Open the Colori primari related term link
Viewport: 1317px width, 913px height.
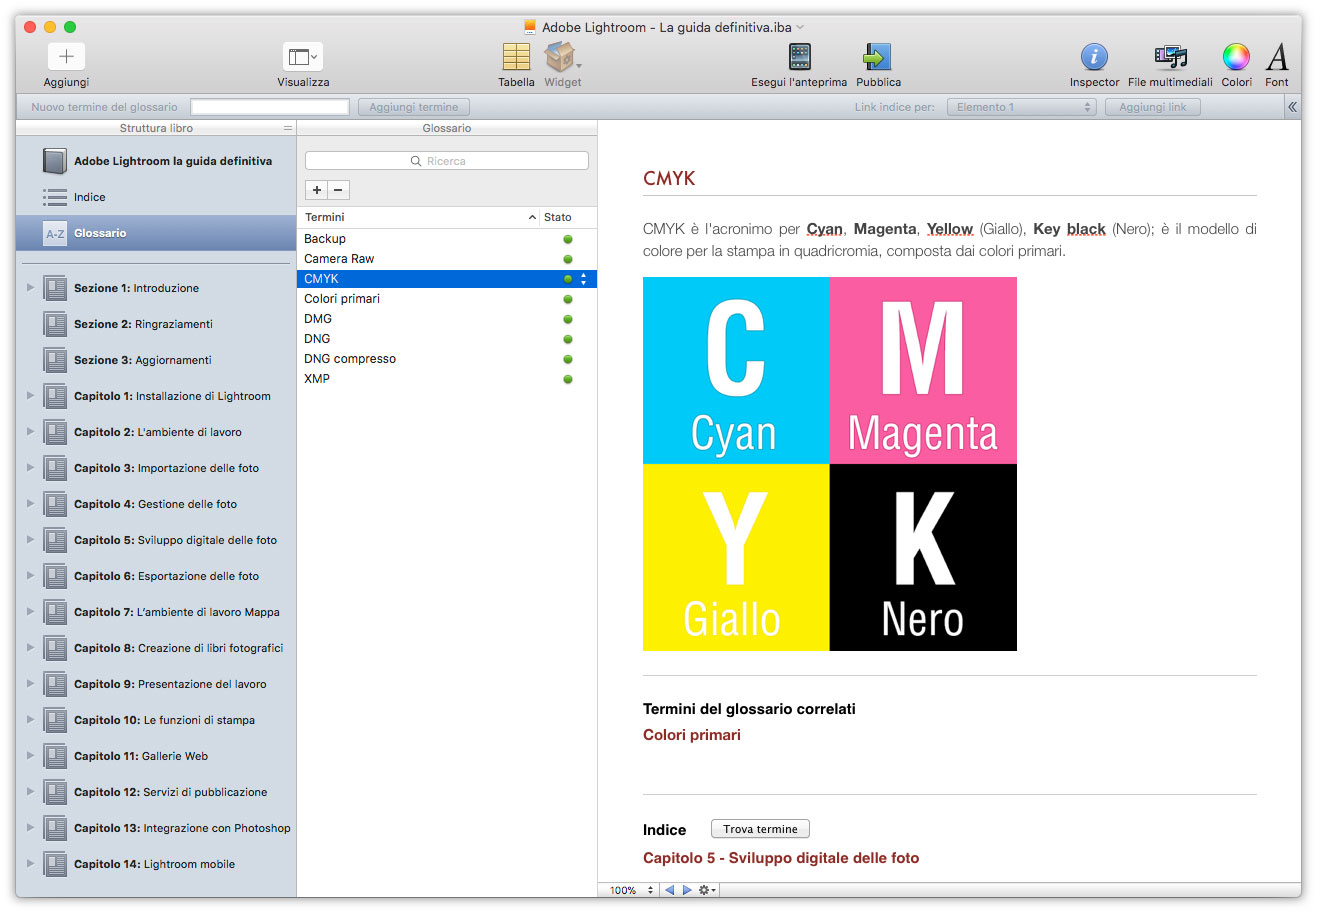692,735
